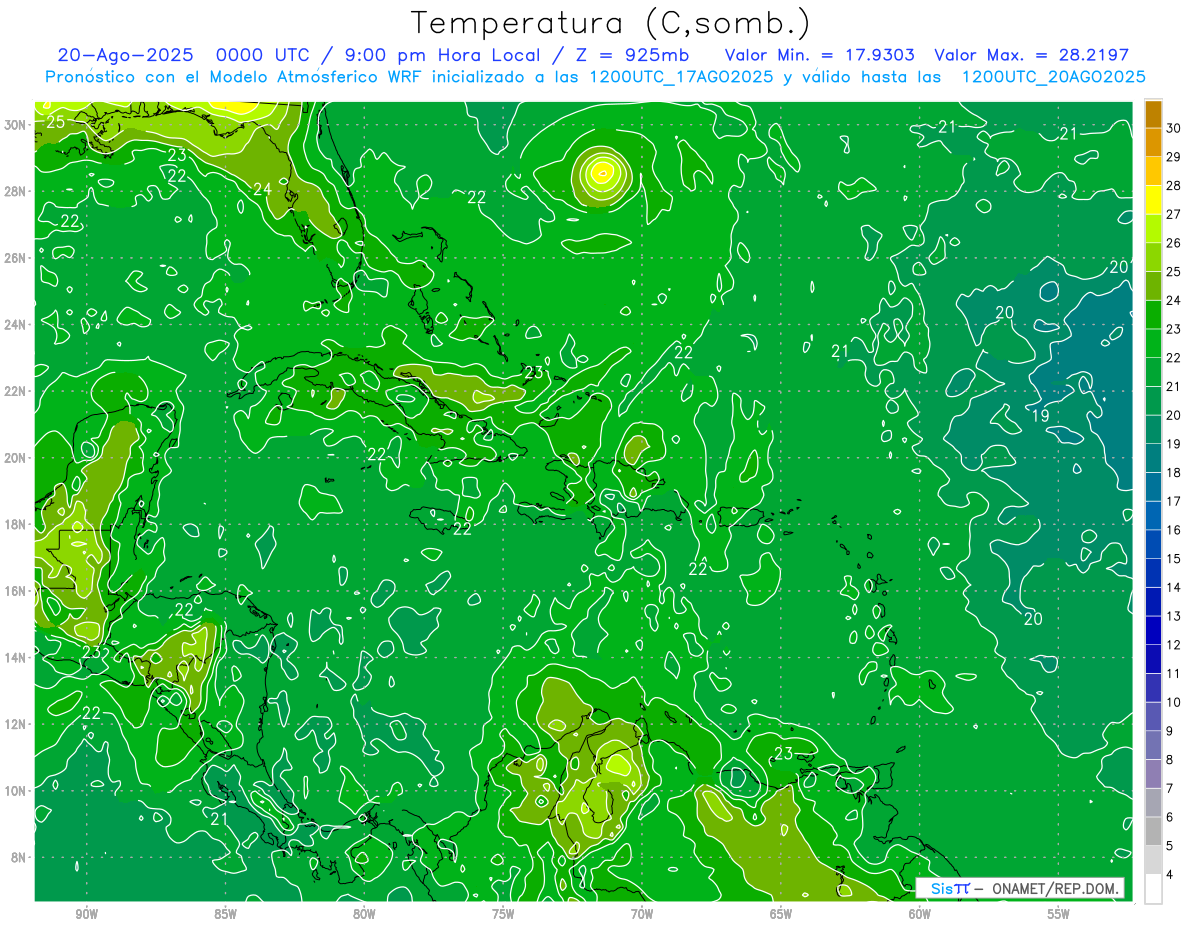1200x927 pixels.
Task: Click the contour label "24" over Florida
Action: [x=262, y=189]
